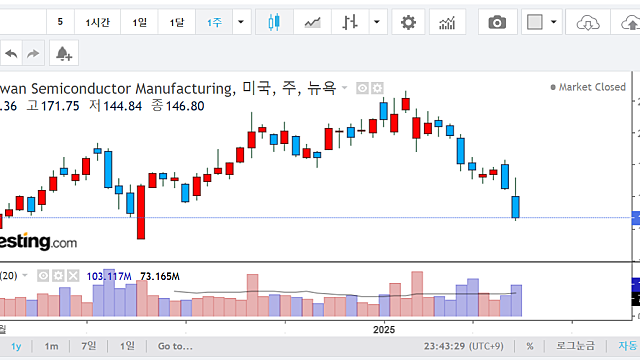Toggle 자동 auto scale
Image resolution: width=640 pixels, height=360 pixels.
pyautogui.click(x=627, y=346)
